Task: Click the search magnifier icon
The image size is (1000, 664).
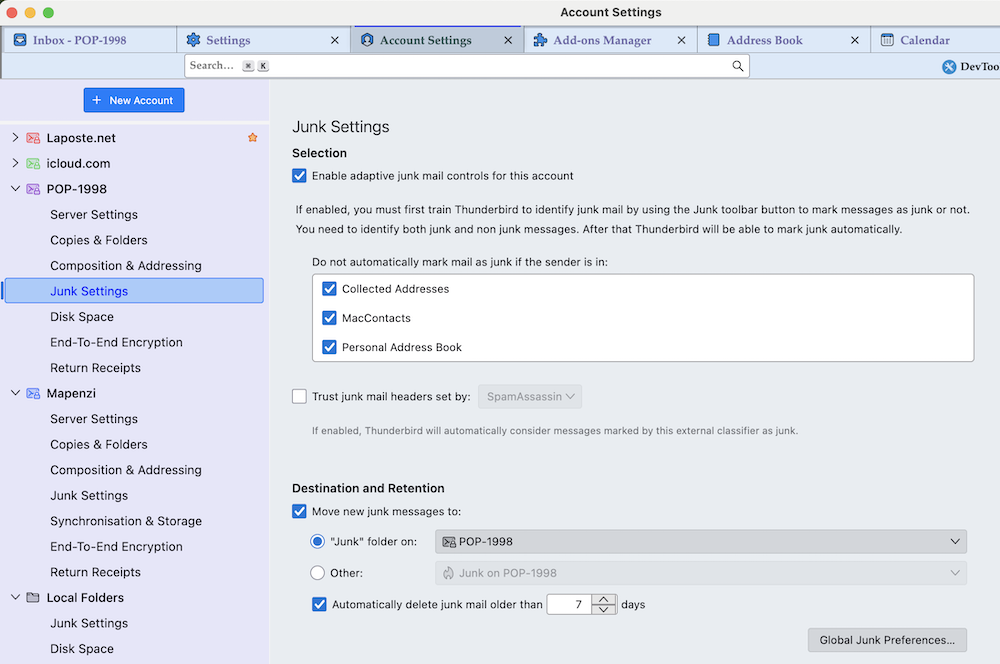Action: pos(738,66)
